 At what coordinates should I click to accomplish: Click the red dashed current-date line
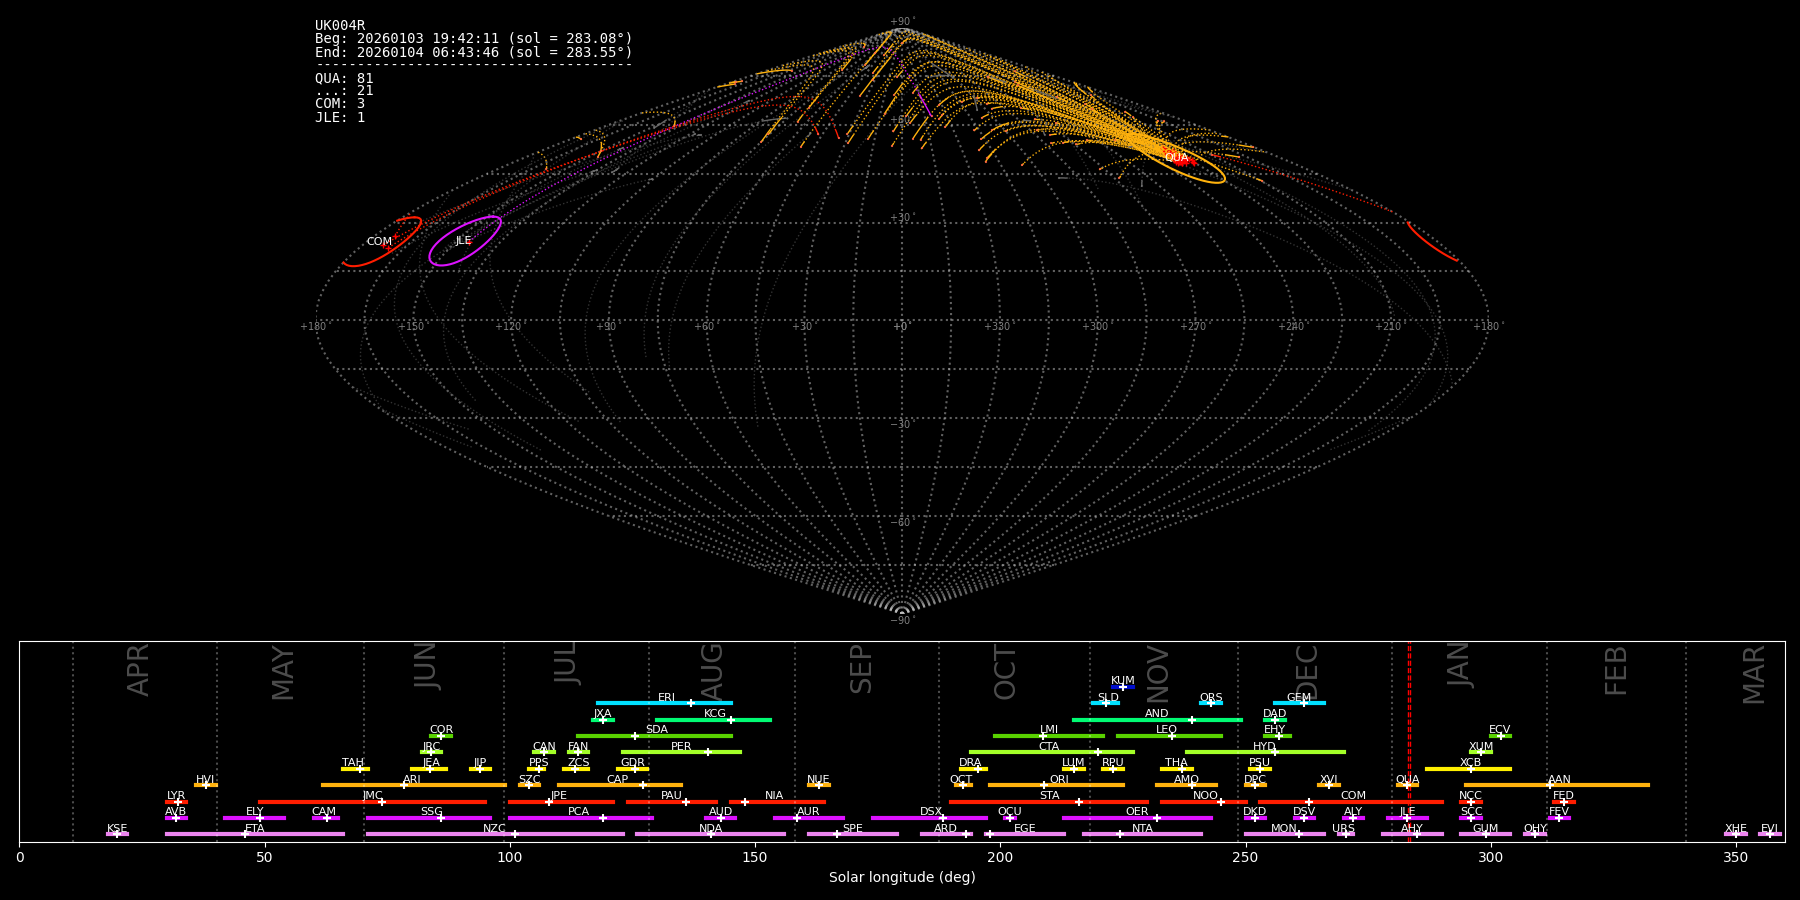click(x=1409, y=740)
